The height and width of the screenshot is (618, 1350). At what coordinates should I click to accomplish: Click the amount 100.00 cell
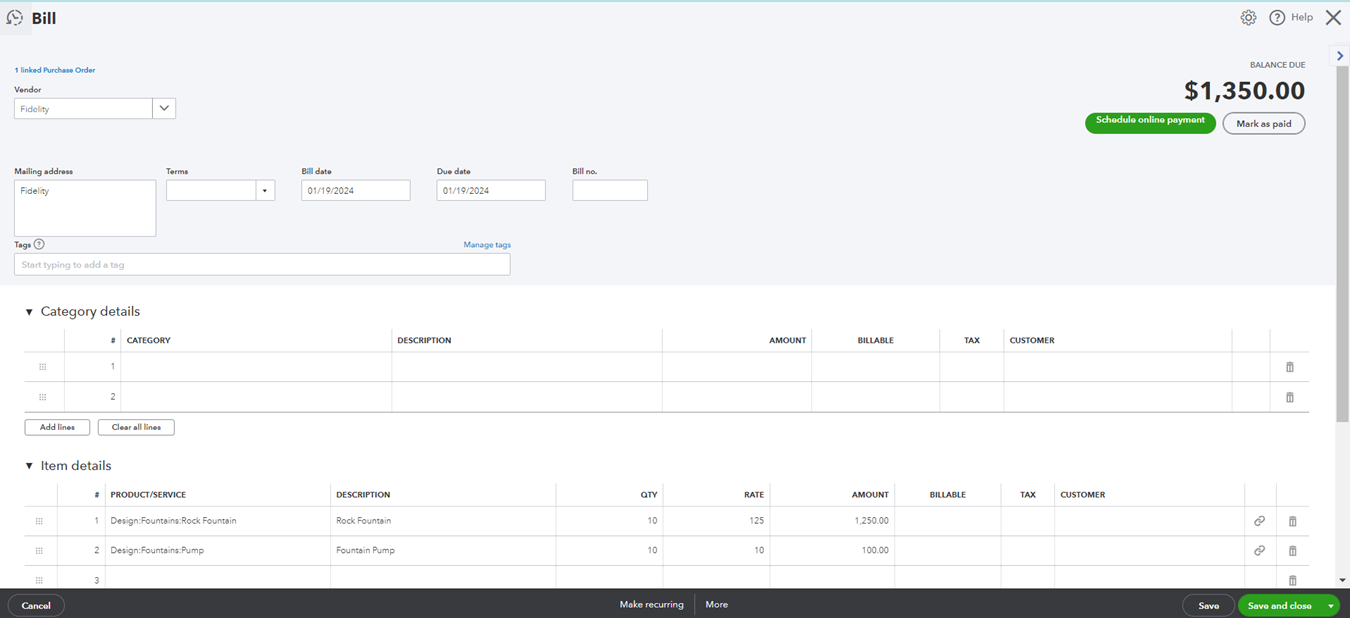point(832,551)
